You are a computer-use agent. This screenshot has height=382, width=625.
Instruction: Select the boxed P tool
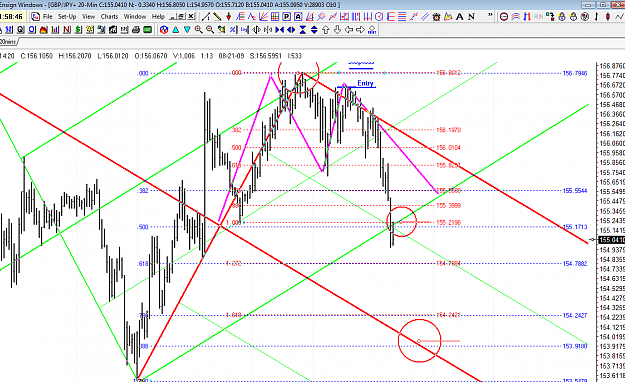point(286,17)
